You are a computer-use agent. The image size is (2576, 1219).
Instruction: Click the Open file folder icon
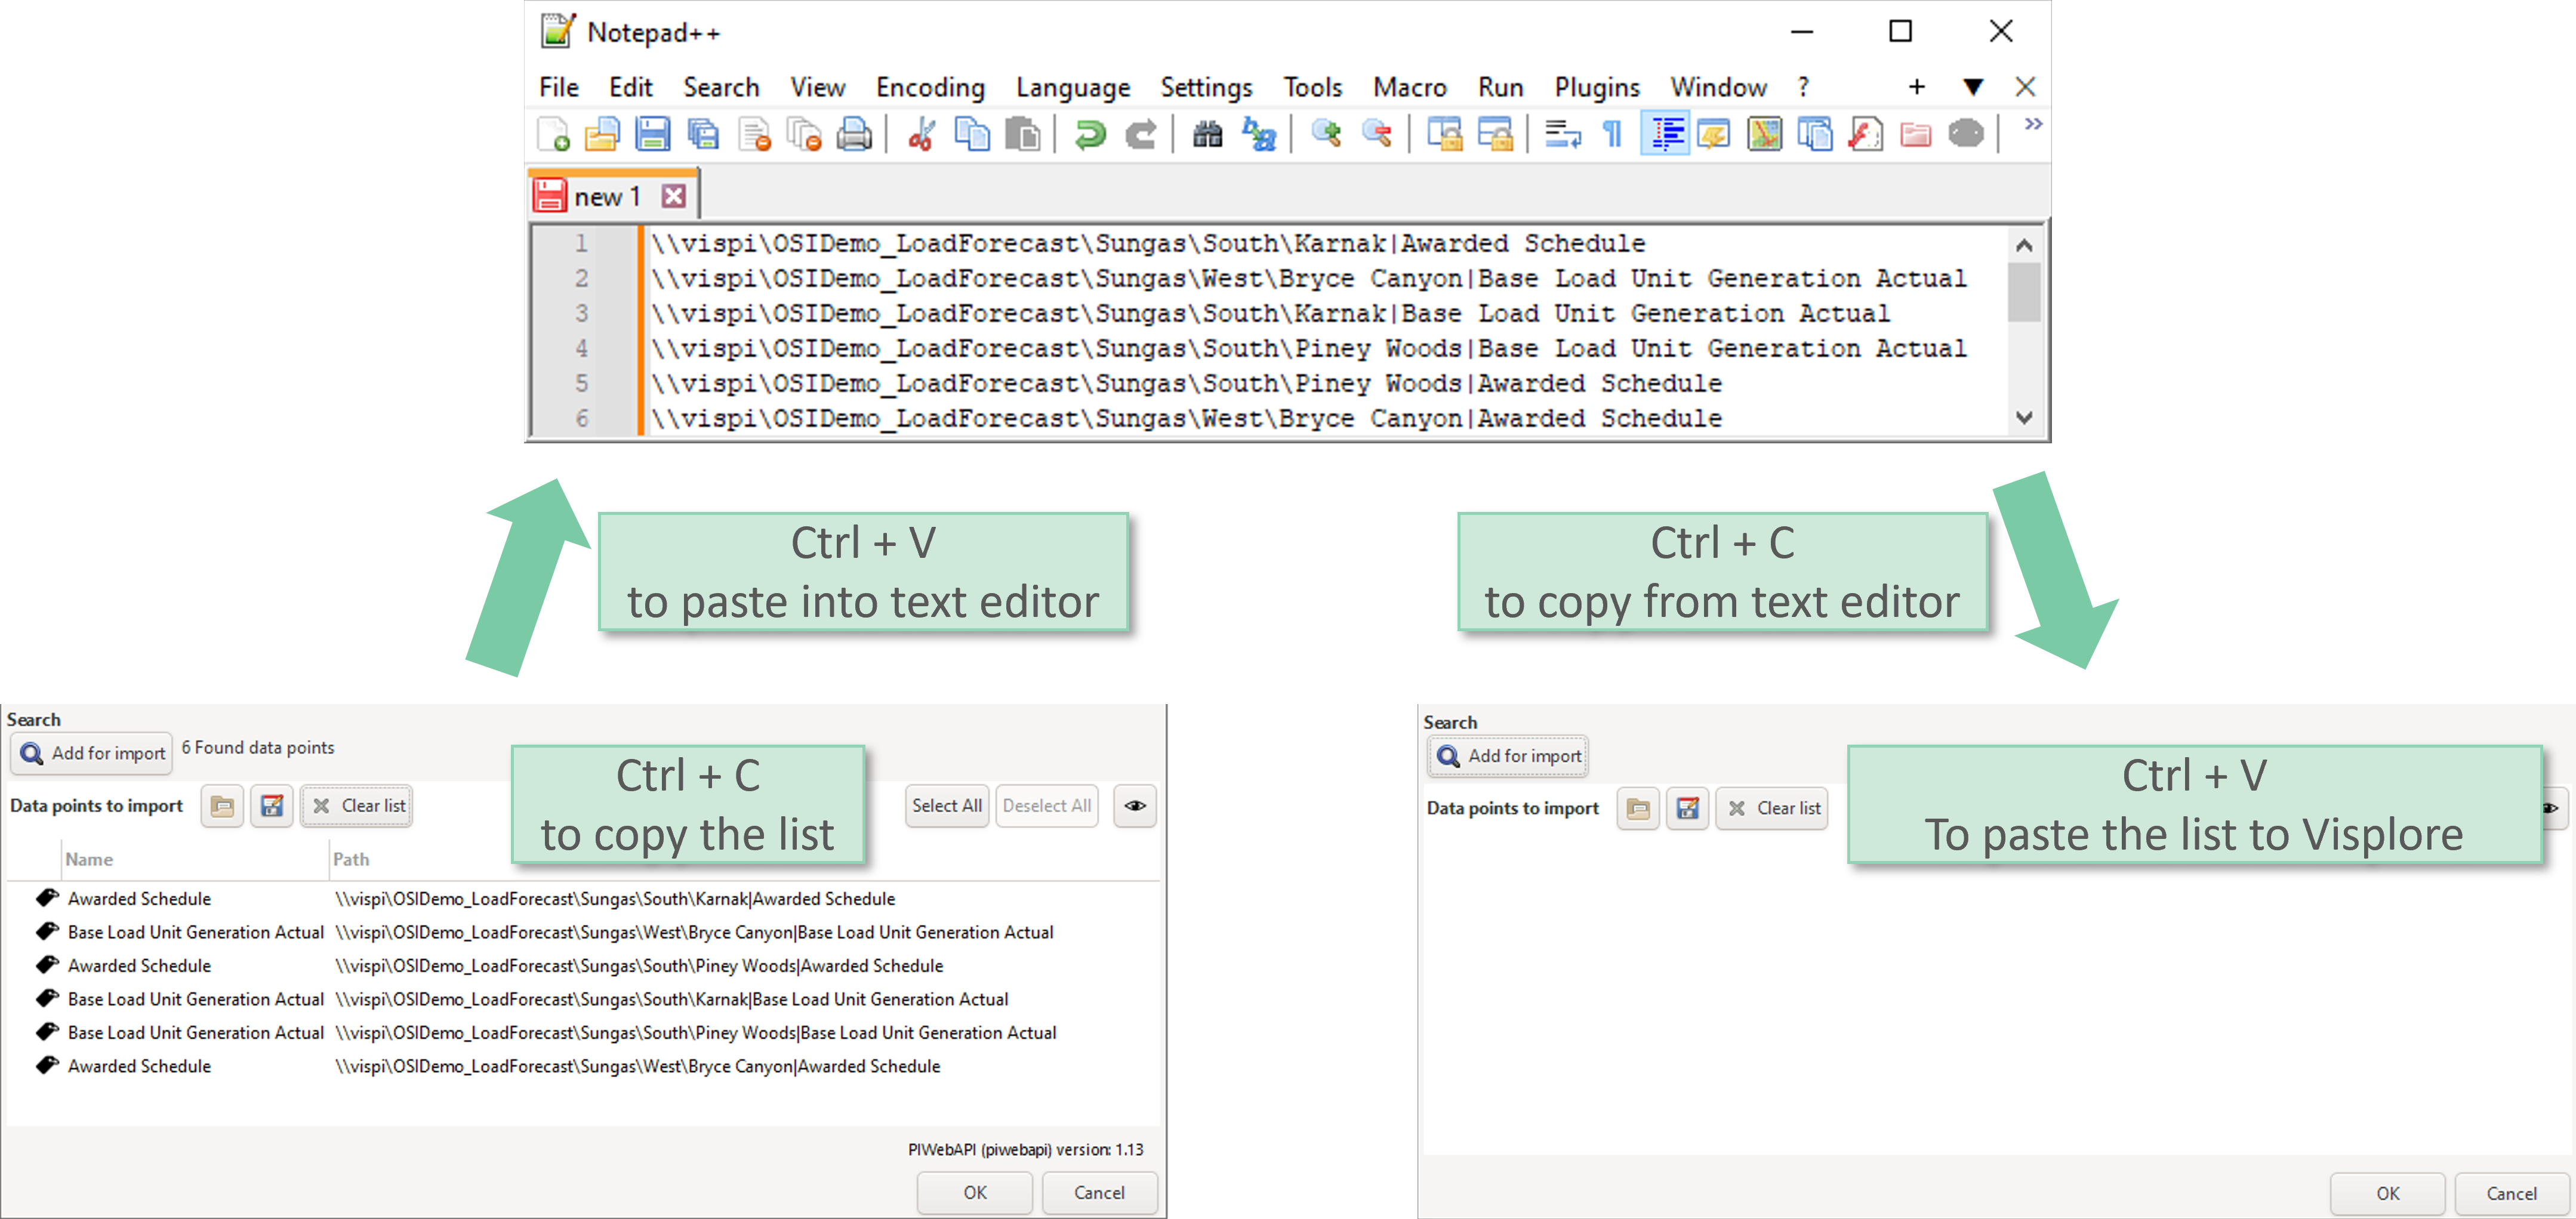(x=602, y=134)
